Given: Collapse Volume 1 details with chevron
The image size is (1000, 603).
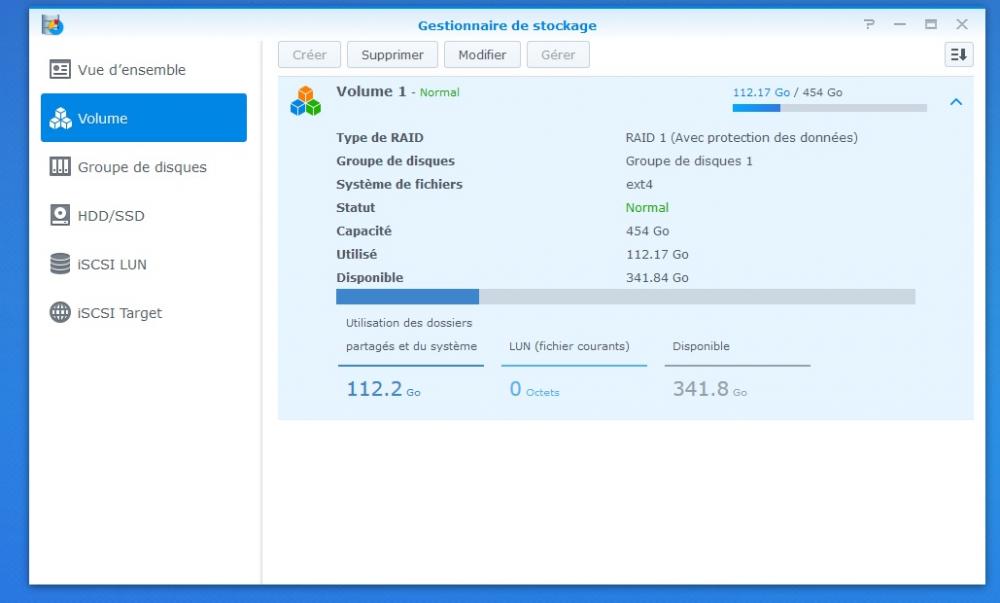Looking at the screenshot, I should 956,102.
